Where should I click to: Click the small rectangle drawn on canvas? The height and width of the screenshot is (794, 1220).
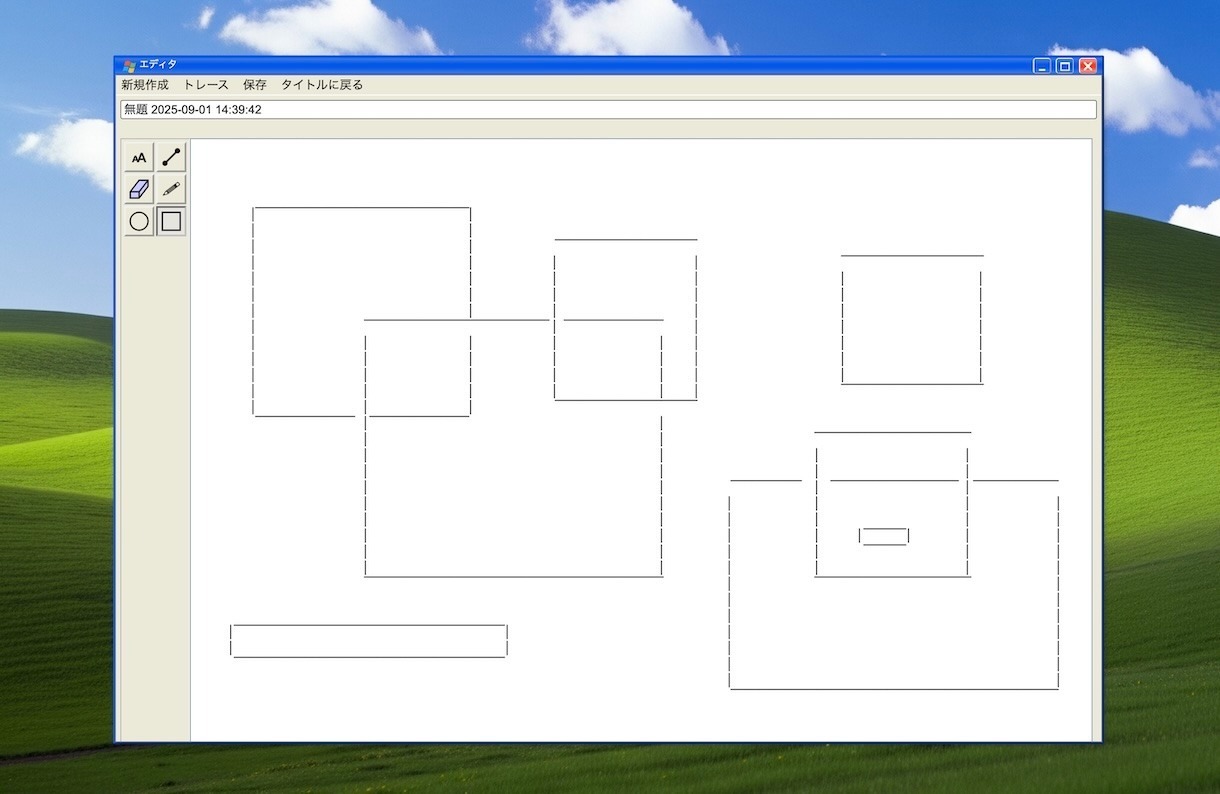click(x=884, y=536)
